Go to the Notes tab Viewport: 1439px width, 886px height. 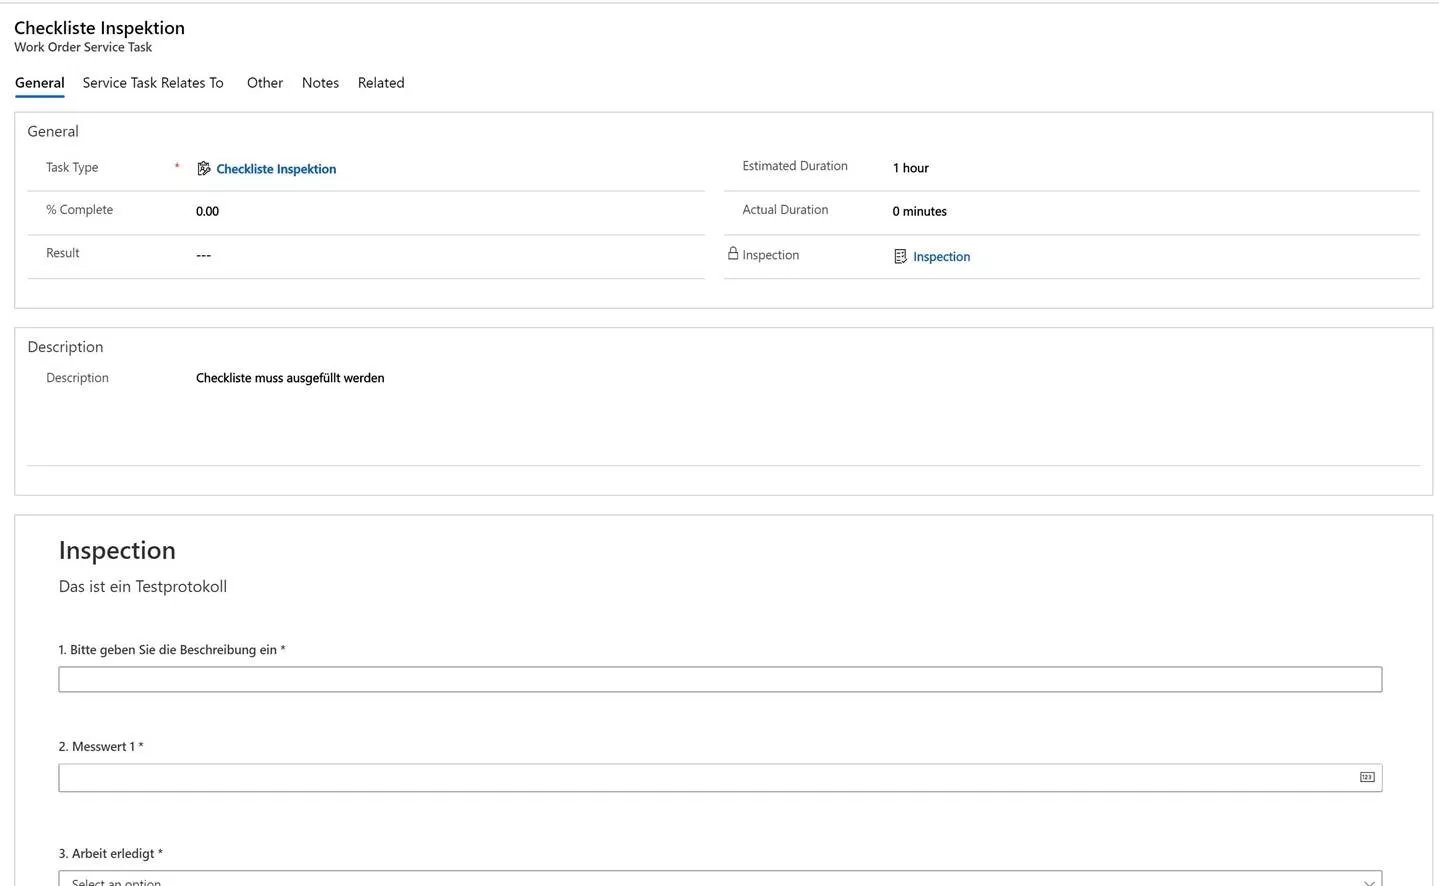tap(320, 83)
